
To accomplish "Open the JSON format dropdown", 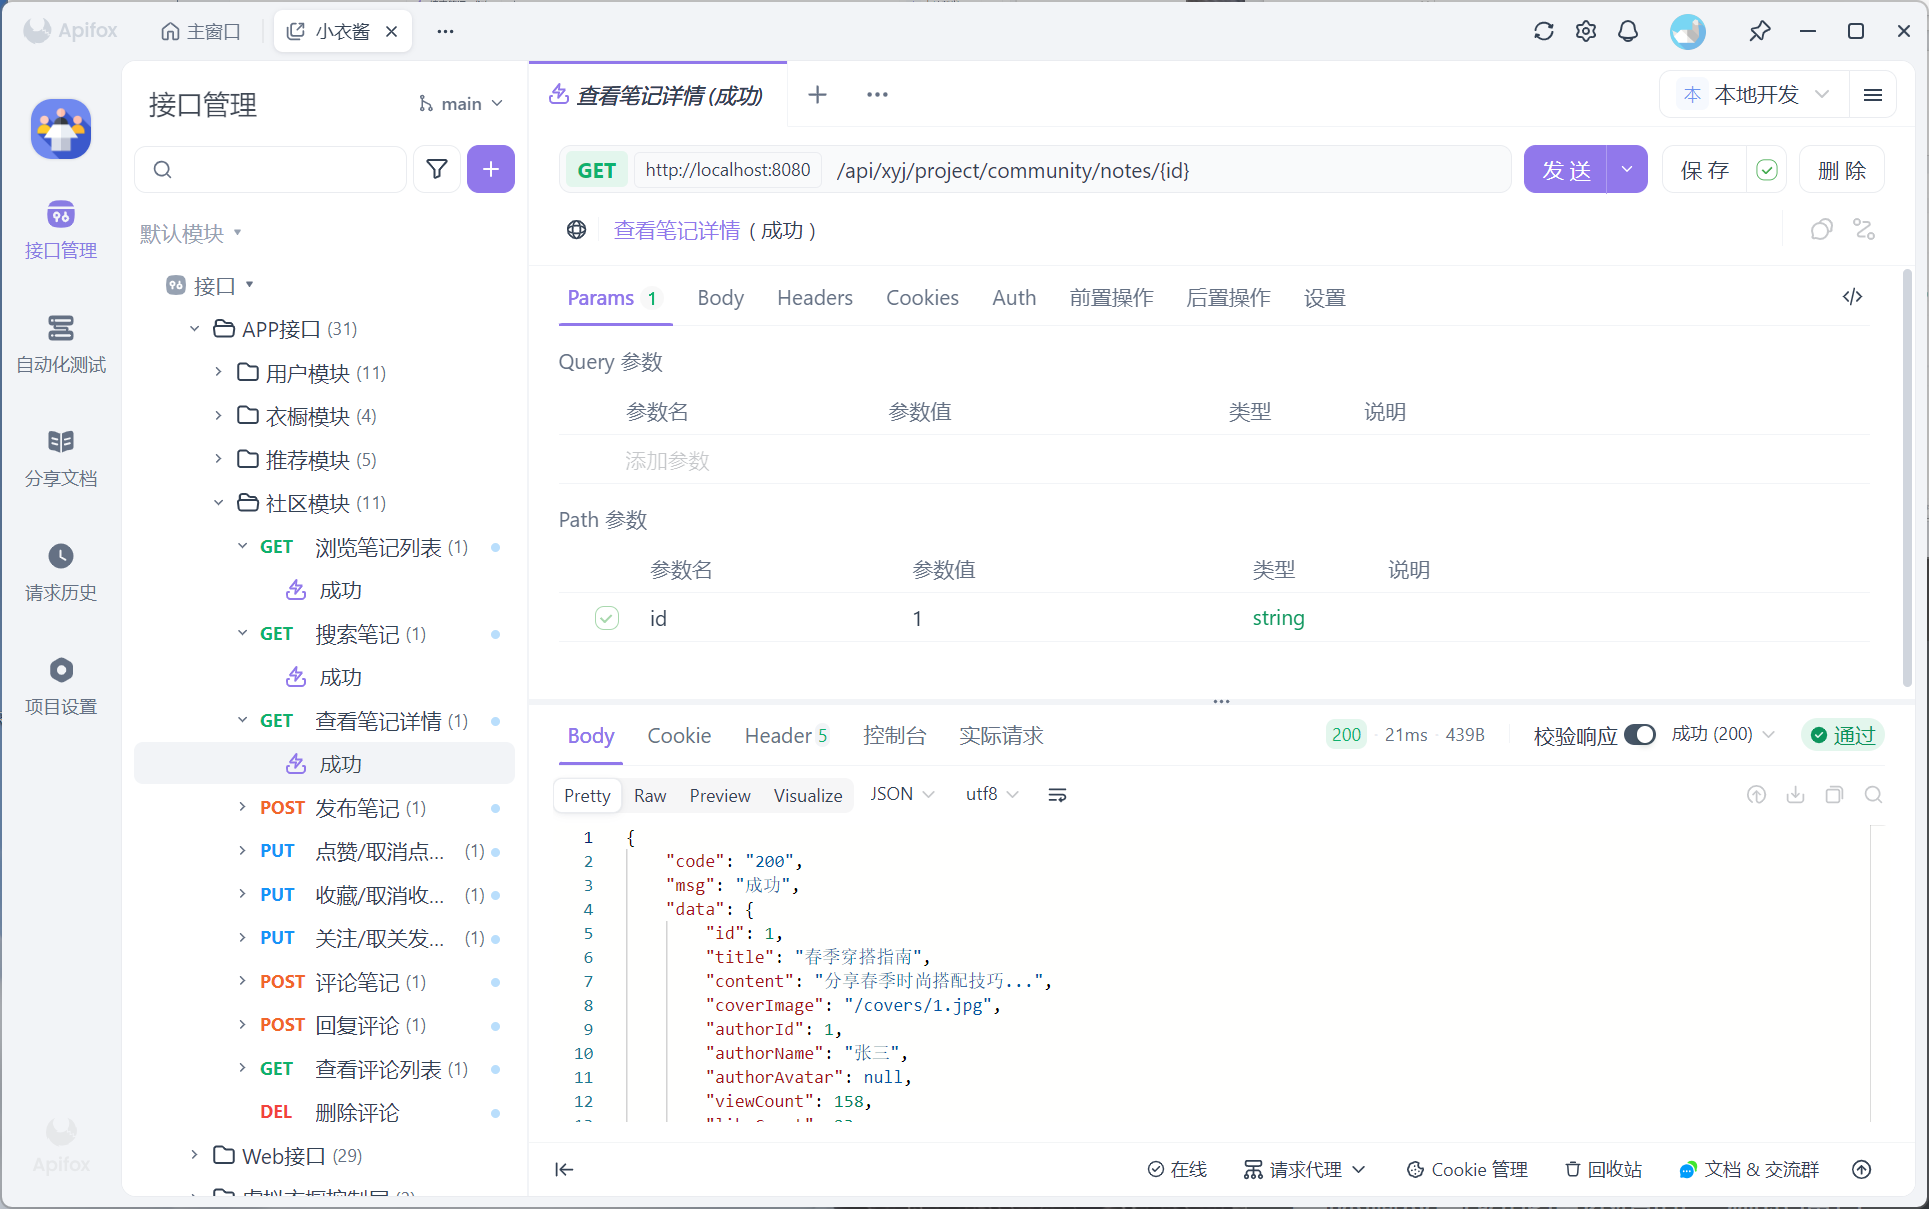I will click(x=901, y=794).
